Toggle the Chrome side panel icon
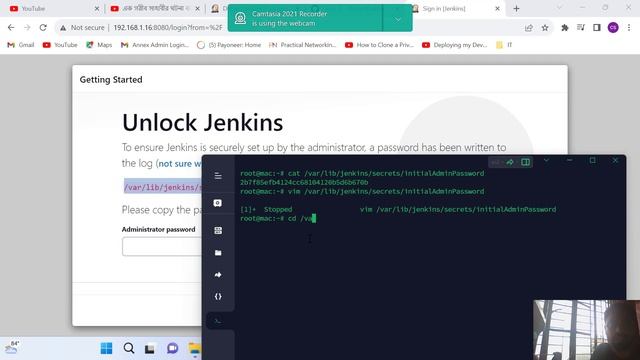 [x=597, y=28]
